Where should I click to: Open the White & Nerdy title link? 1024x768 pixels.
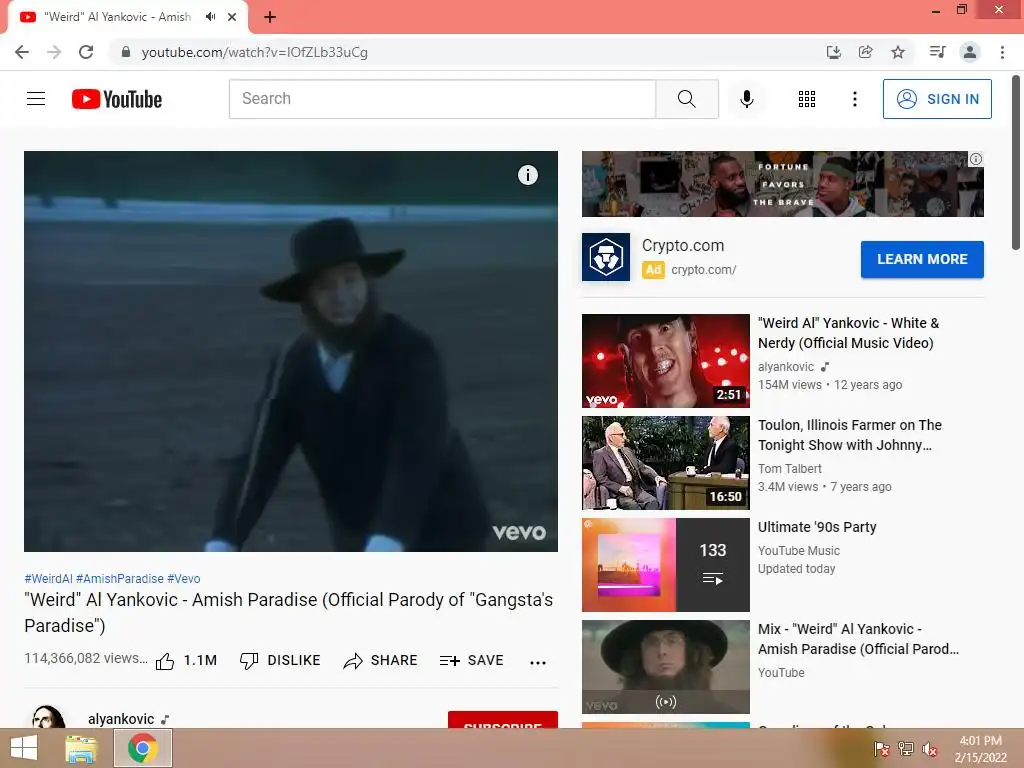tap(848, 333)
